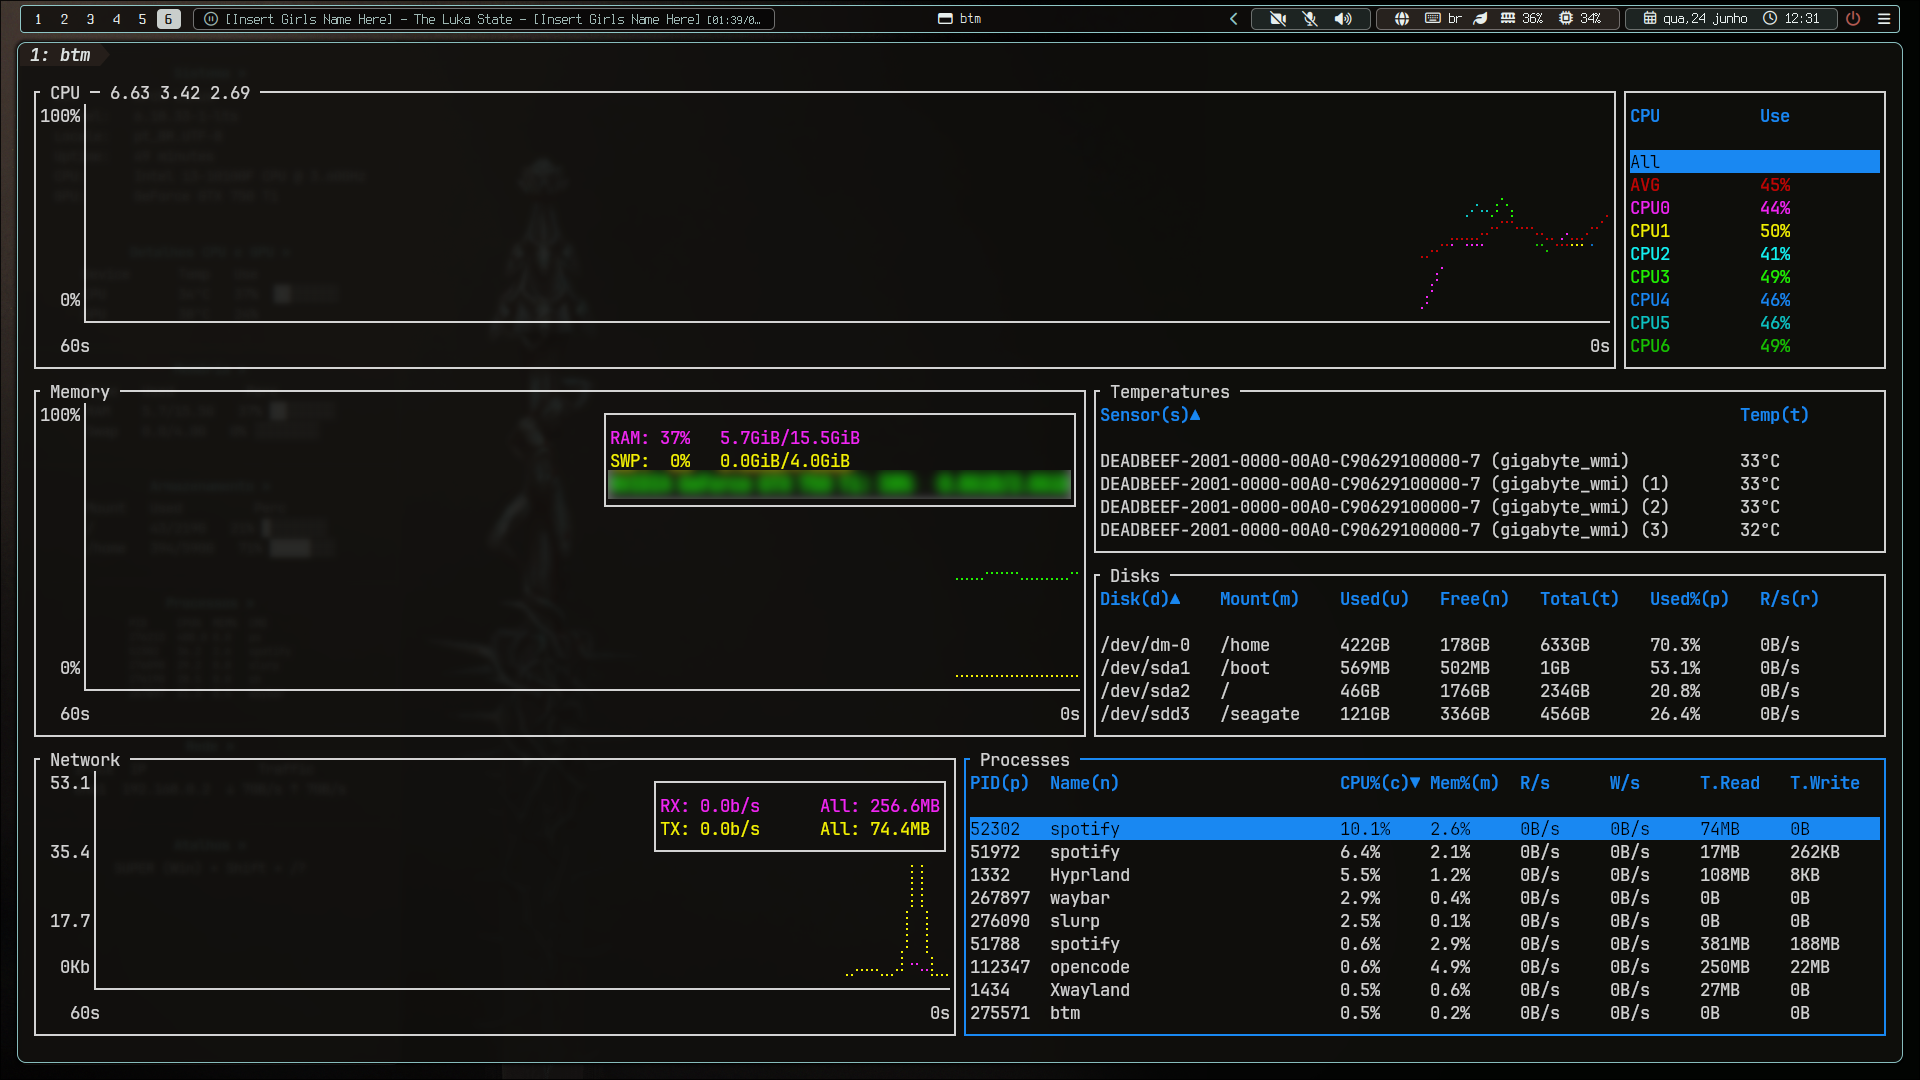Toggle the keyboard layout br indicator
1920x1080 pixels.
point(1443,18)
